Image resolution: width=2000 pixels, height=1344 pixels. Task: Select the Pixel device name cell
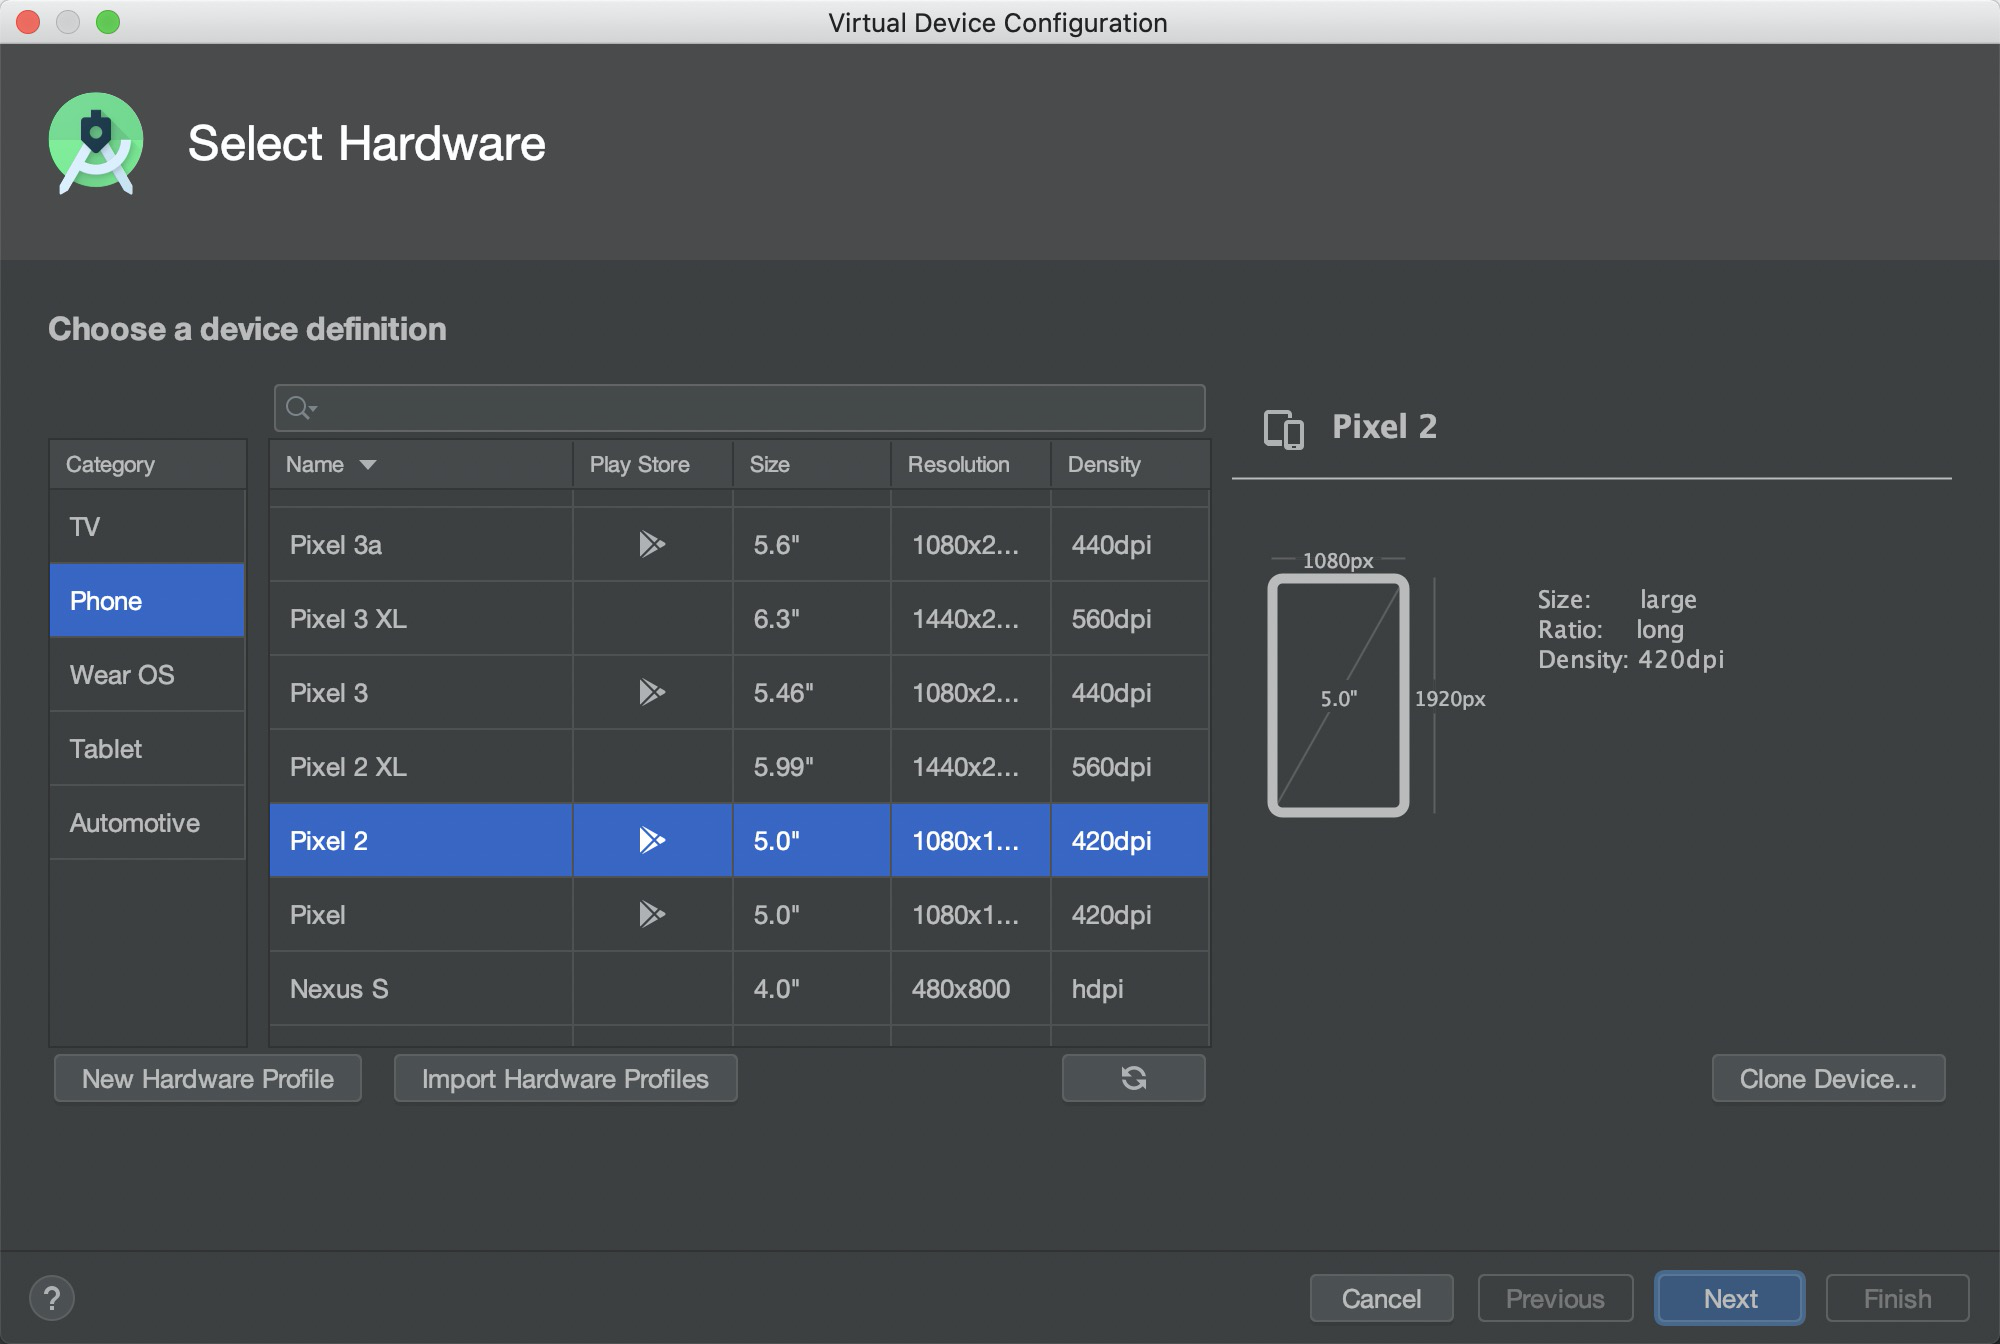tap(421, 914)
